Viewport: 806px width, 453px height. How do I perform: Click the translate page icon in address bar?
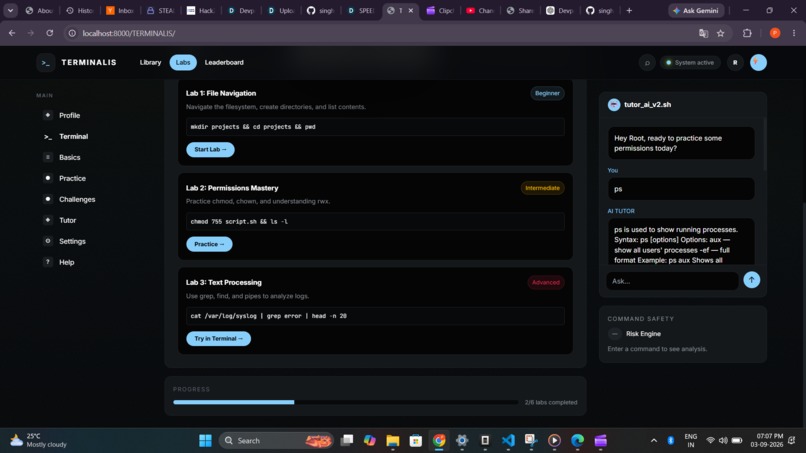(x=703, y=33)
